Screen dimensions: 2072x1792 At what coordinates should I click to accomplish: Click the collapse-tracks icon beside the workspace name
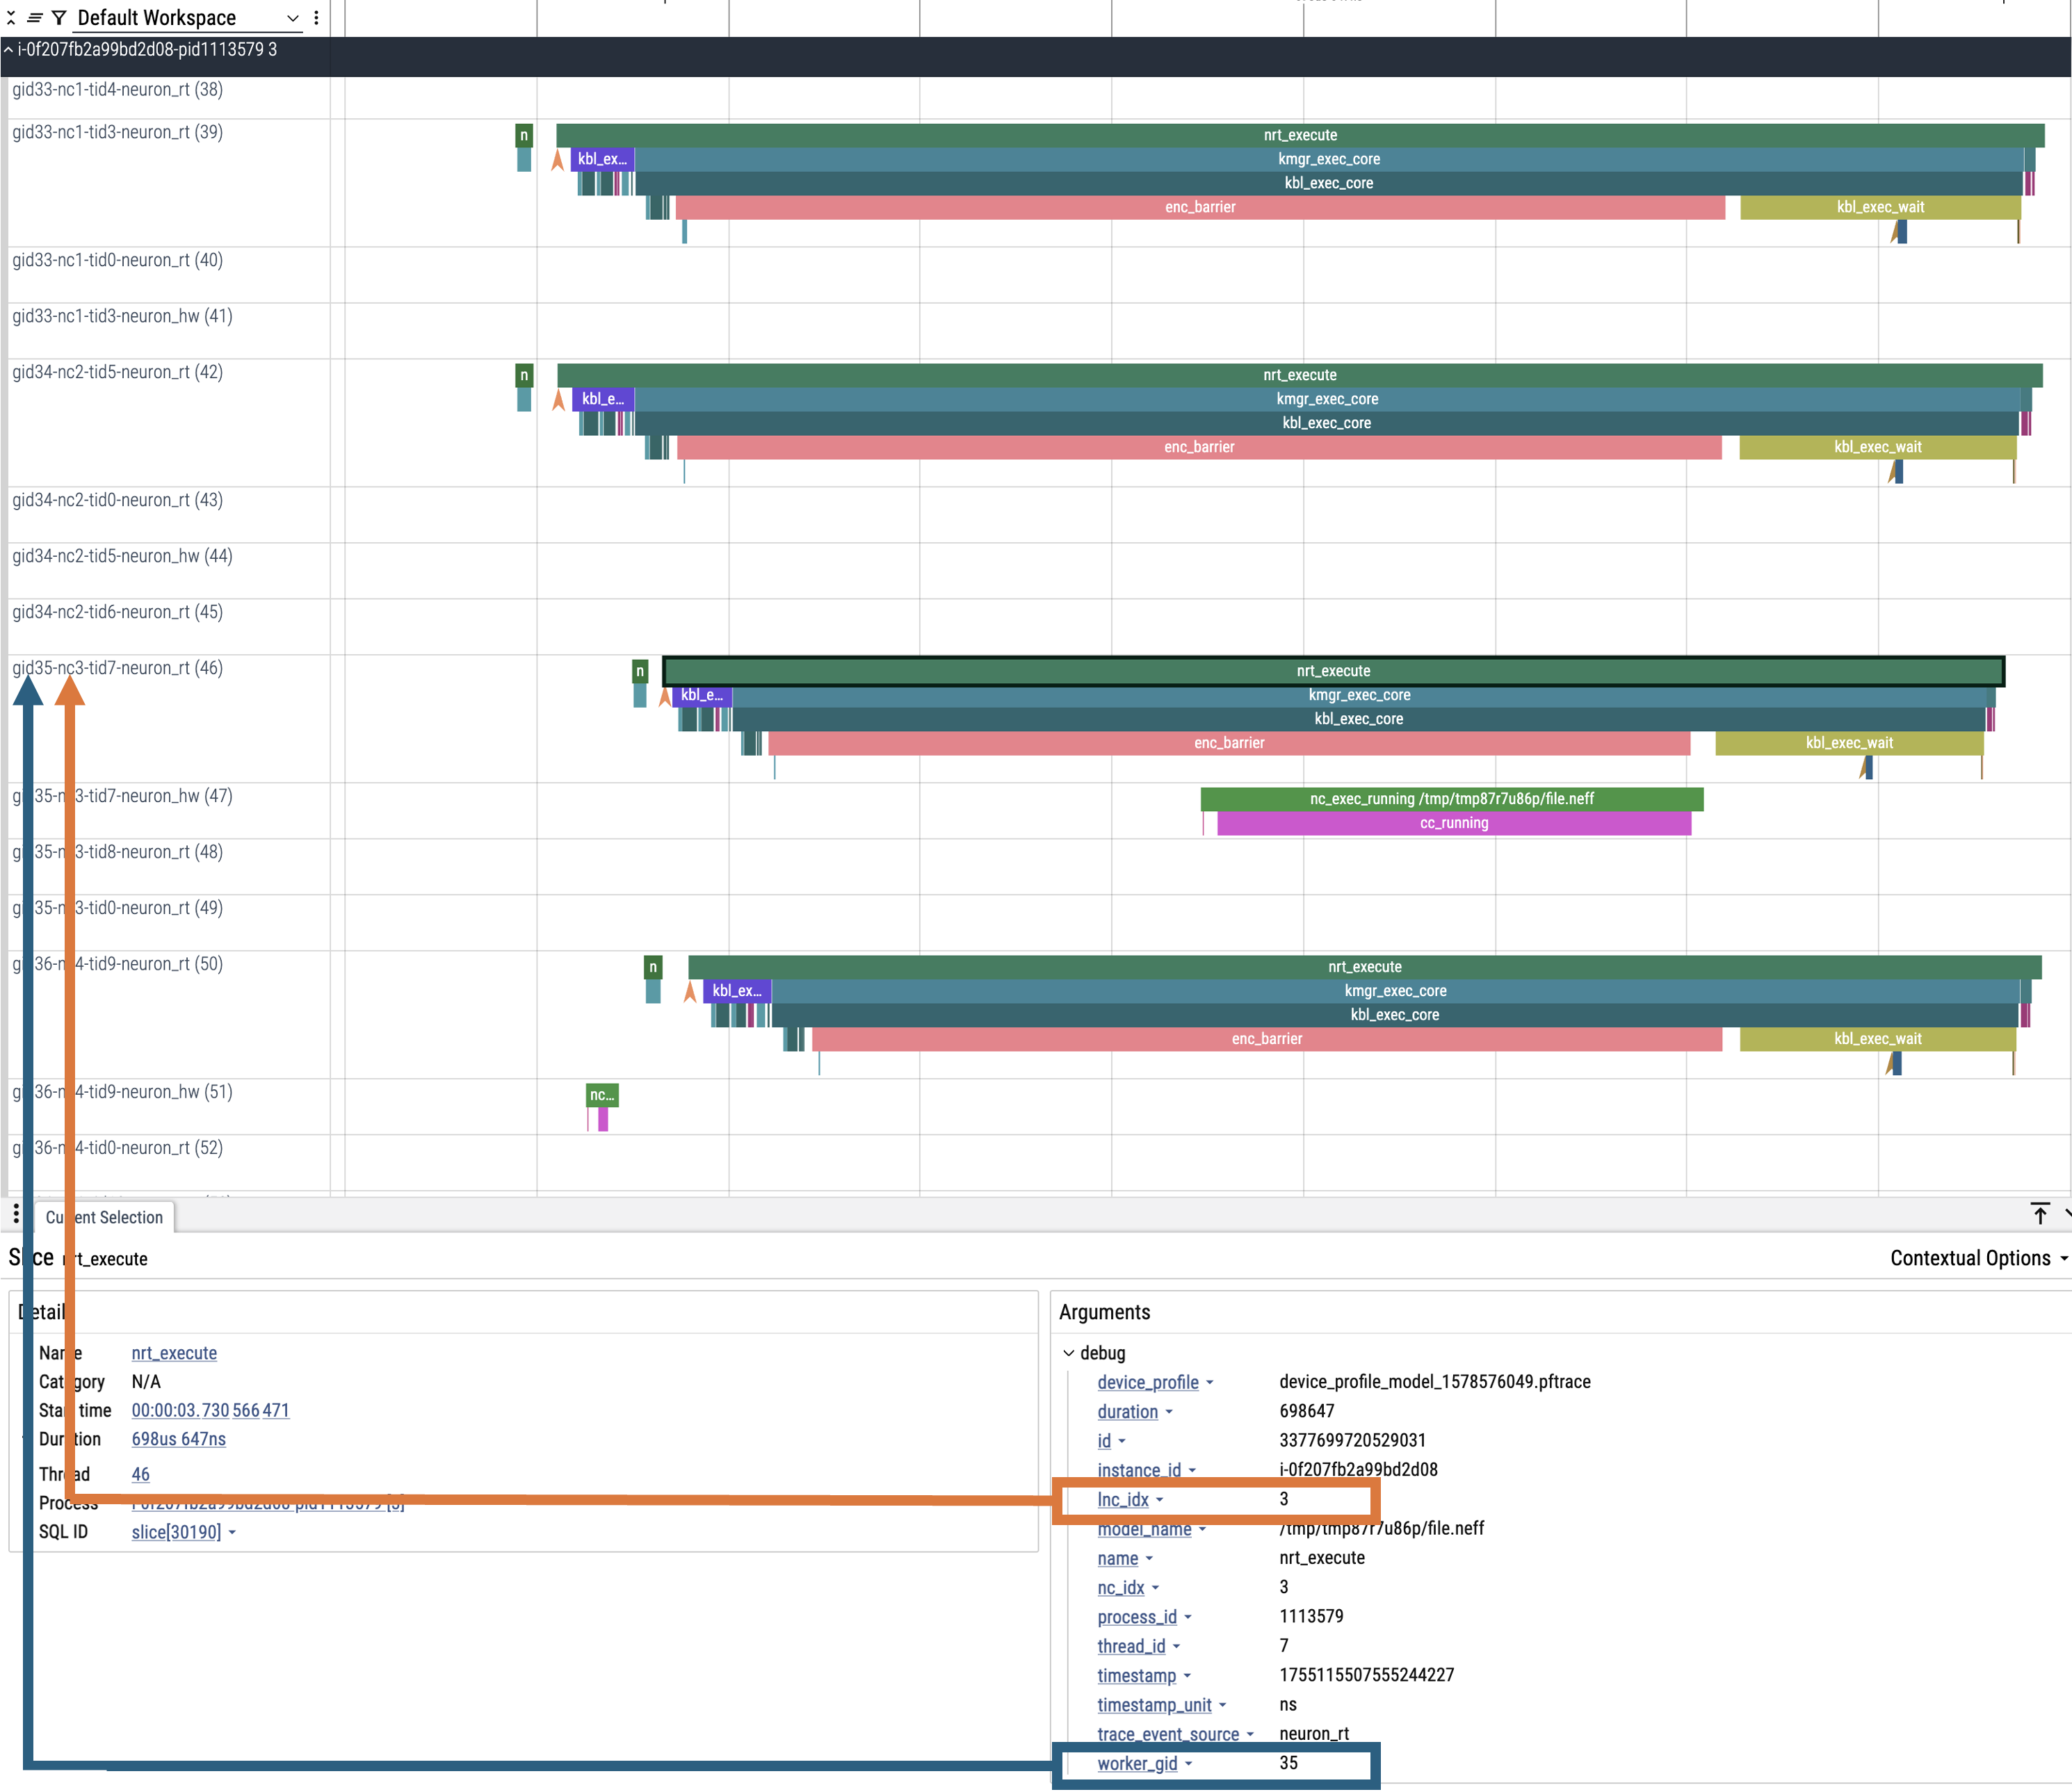[12, 17]
